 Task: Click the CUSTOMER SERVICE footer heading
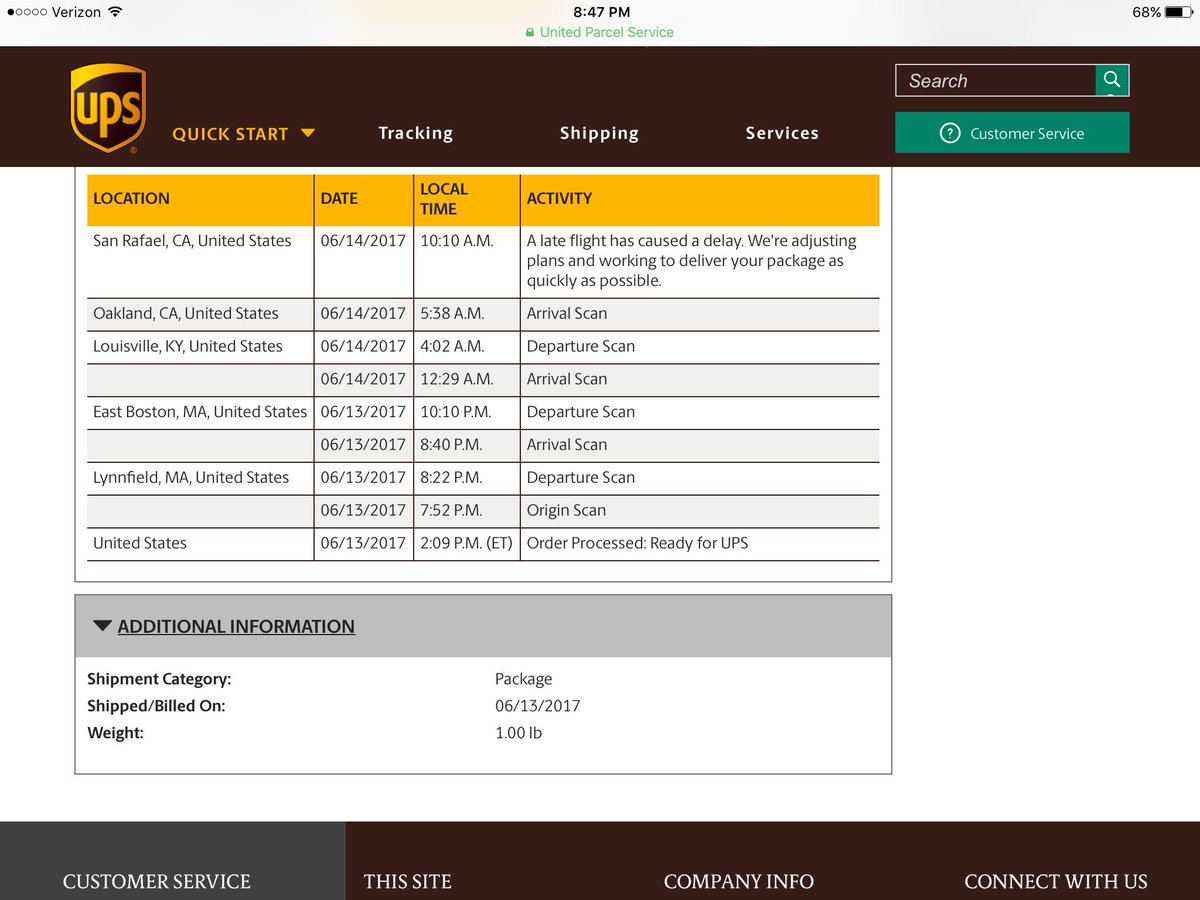coord(156,882)
